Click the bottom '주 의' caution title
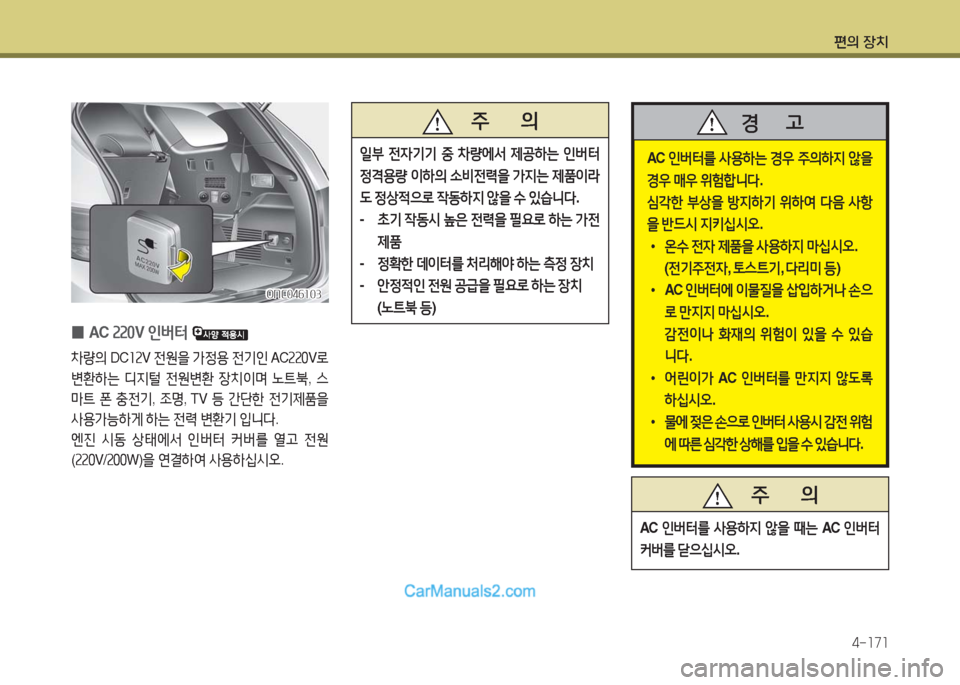This screenshot has width=960, height=685. click(785, 495)
